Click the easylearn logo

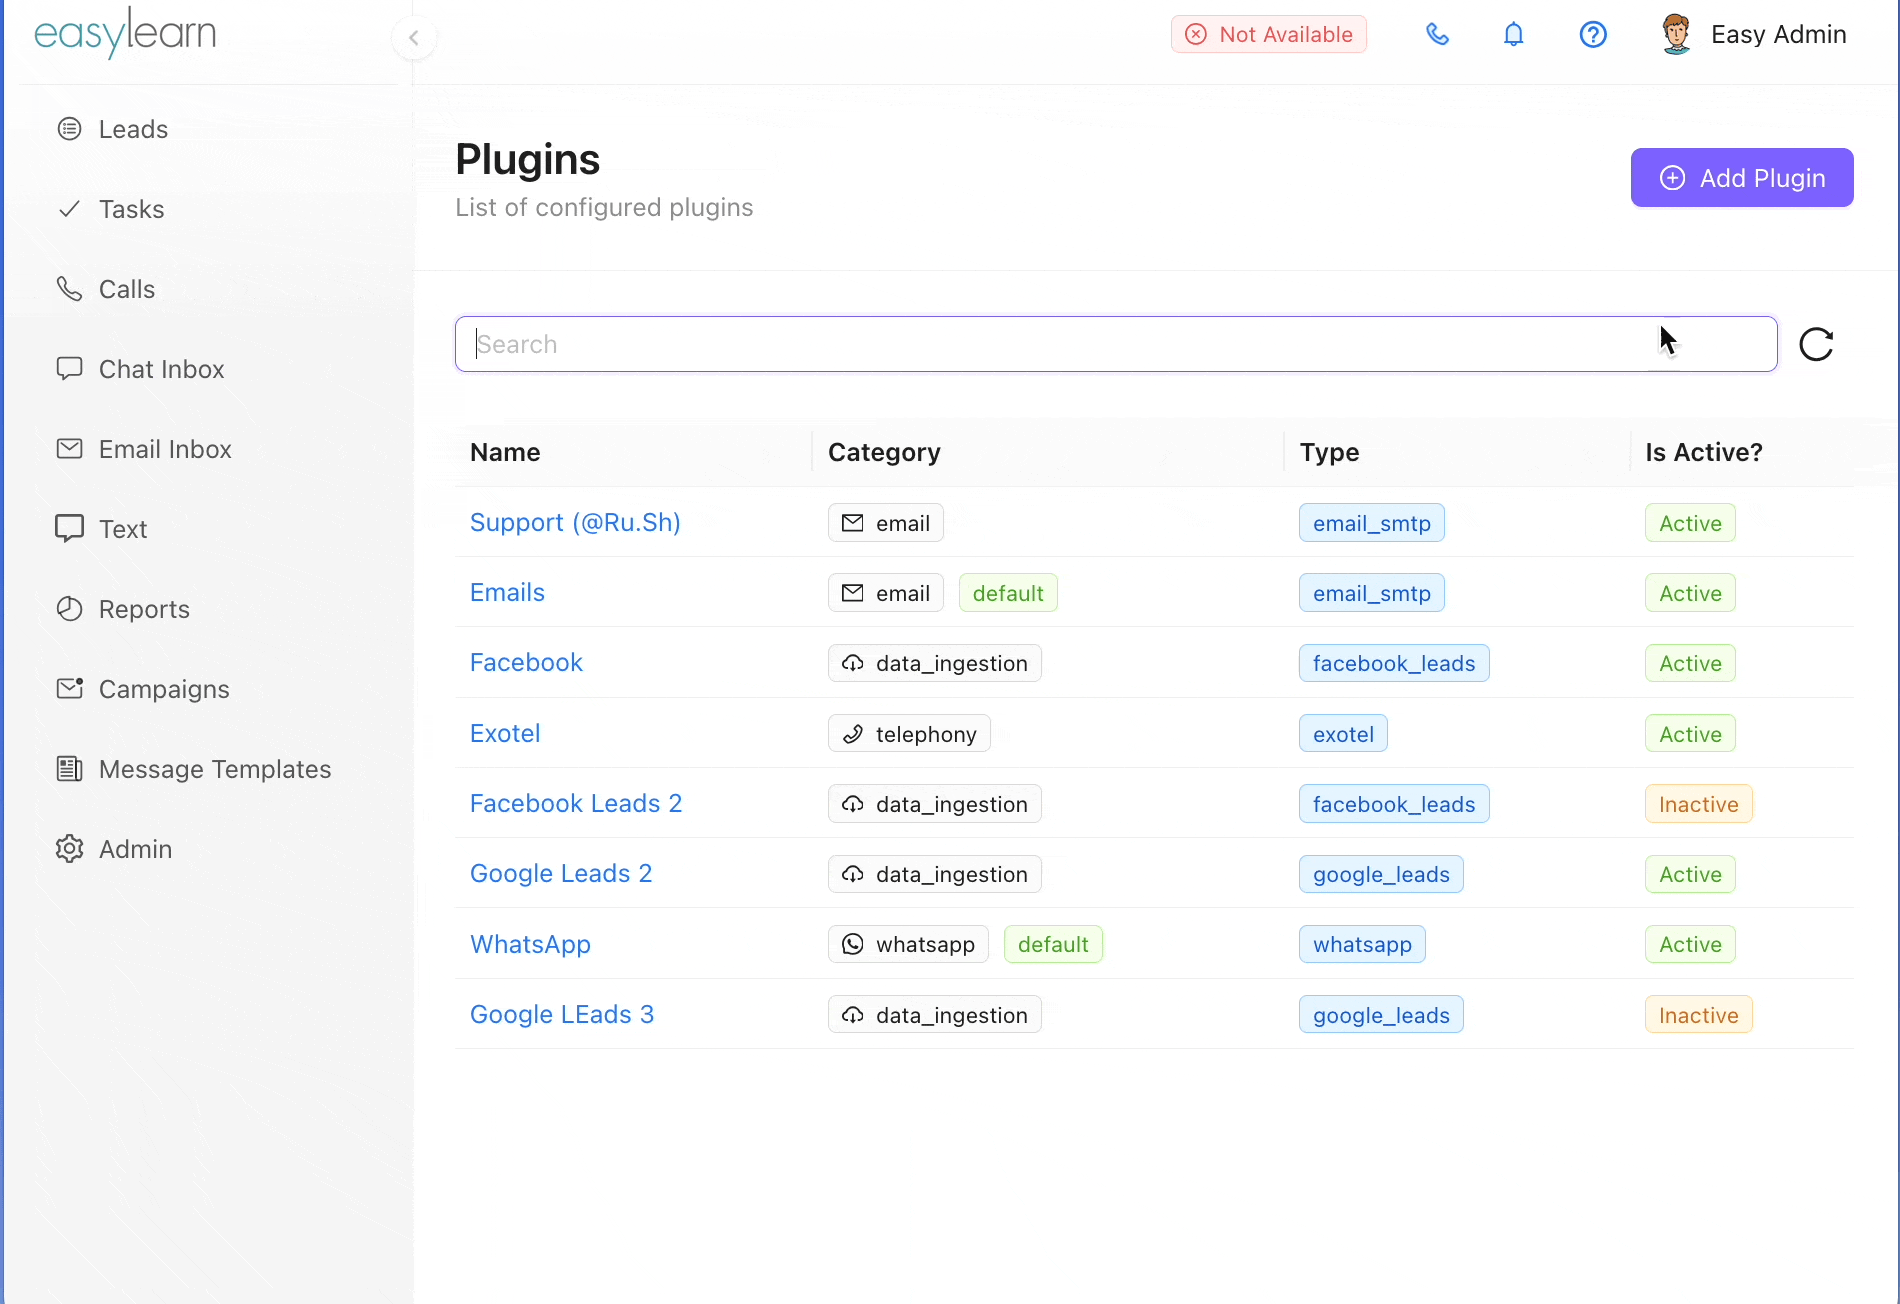tap(125, 34)
